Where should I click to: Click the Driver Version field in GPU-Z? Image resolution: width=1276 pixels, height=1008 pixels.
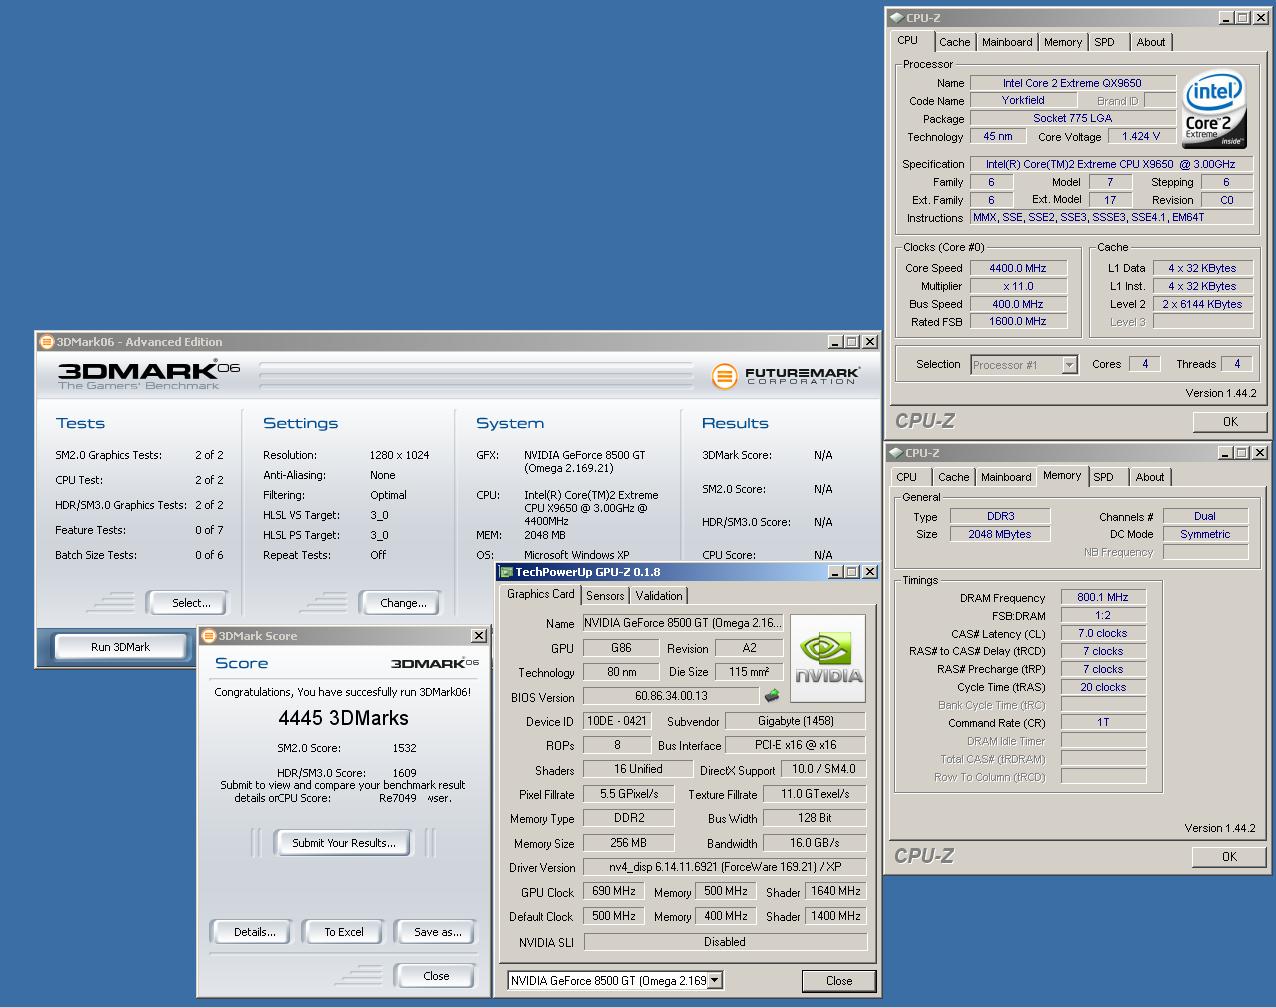coord(725,867)
